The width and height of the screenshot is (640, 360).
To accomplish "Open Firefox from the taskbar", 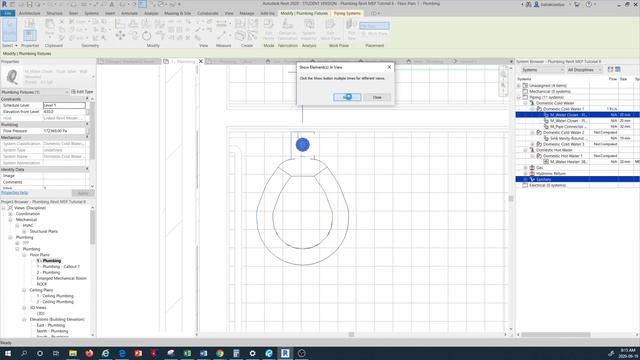I will pyautogui.click(x=89, y=353).
